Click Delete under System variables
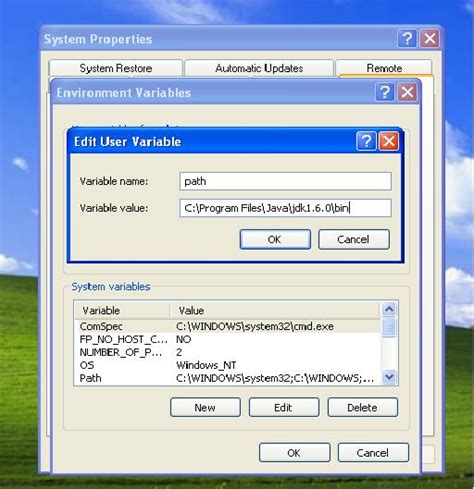 pyautogui.click(x=363, y=407)
